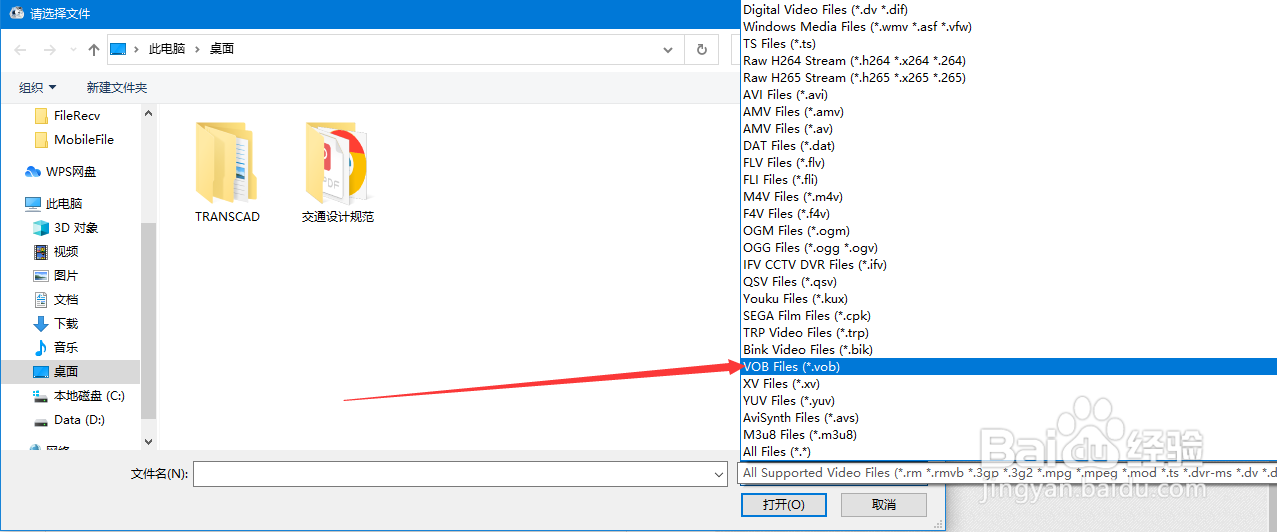The width and height of the screenshot is (1277, 532).
Task: Open the TRANSCAD folder icon
Action: coord(227,161)
